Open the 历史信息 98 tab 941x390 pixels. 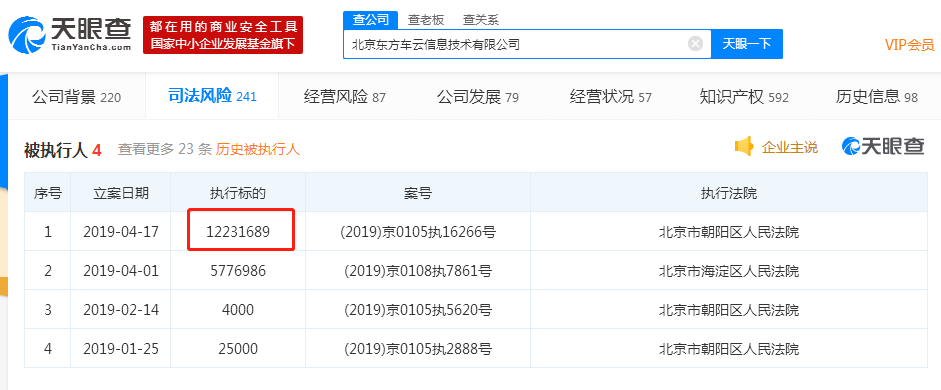click(x=877, y=97)
